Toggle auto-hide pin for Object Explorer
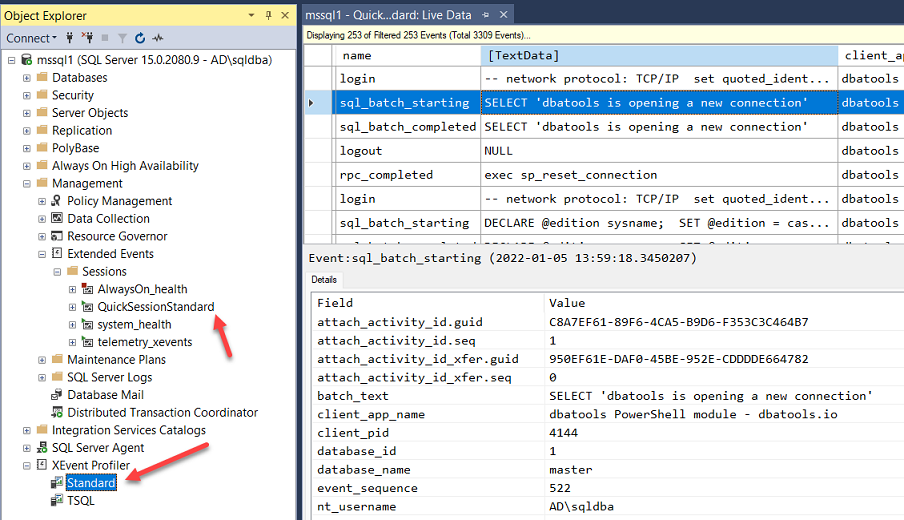904x520 pixels. coord(268,16)
